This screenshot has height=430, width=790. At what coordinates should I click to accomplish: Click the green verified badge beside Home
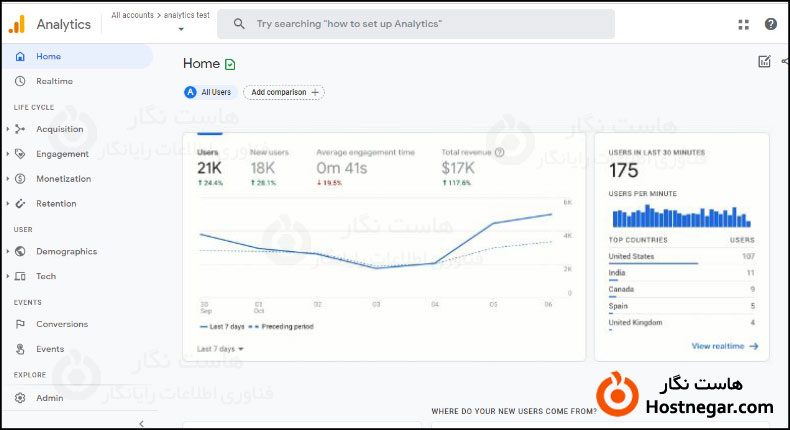(x=231, y=64)
